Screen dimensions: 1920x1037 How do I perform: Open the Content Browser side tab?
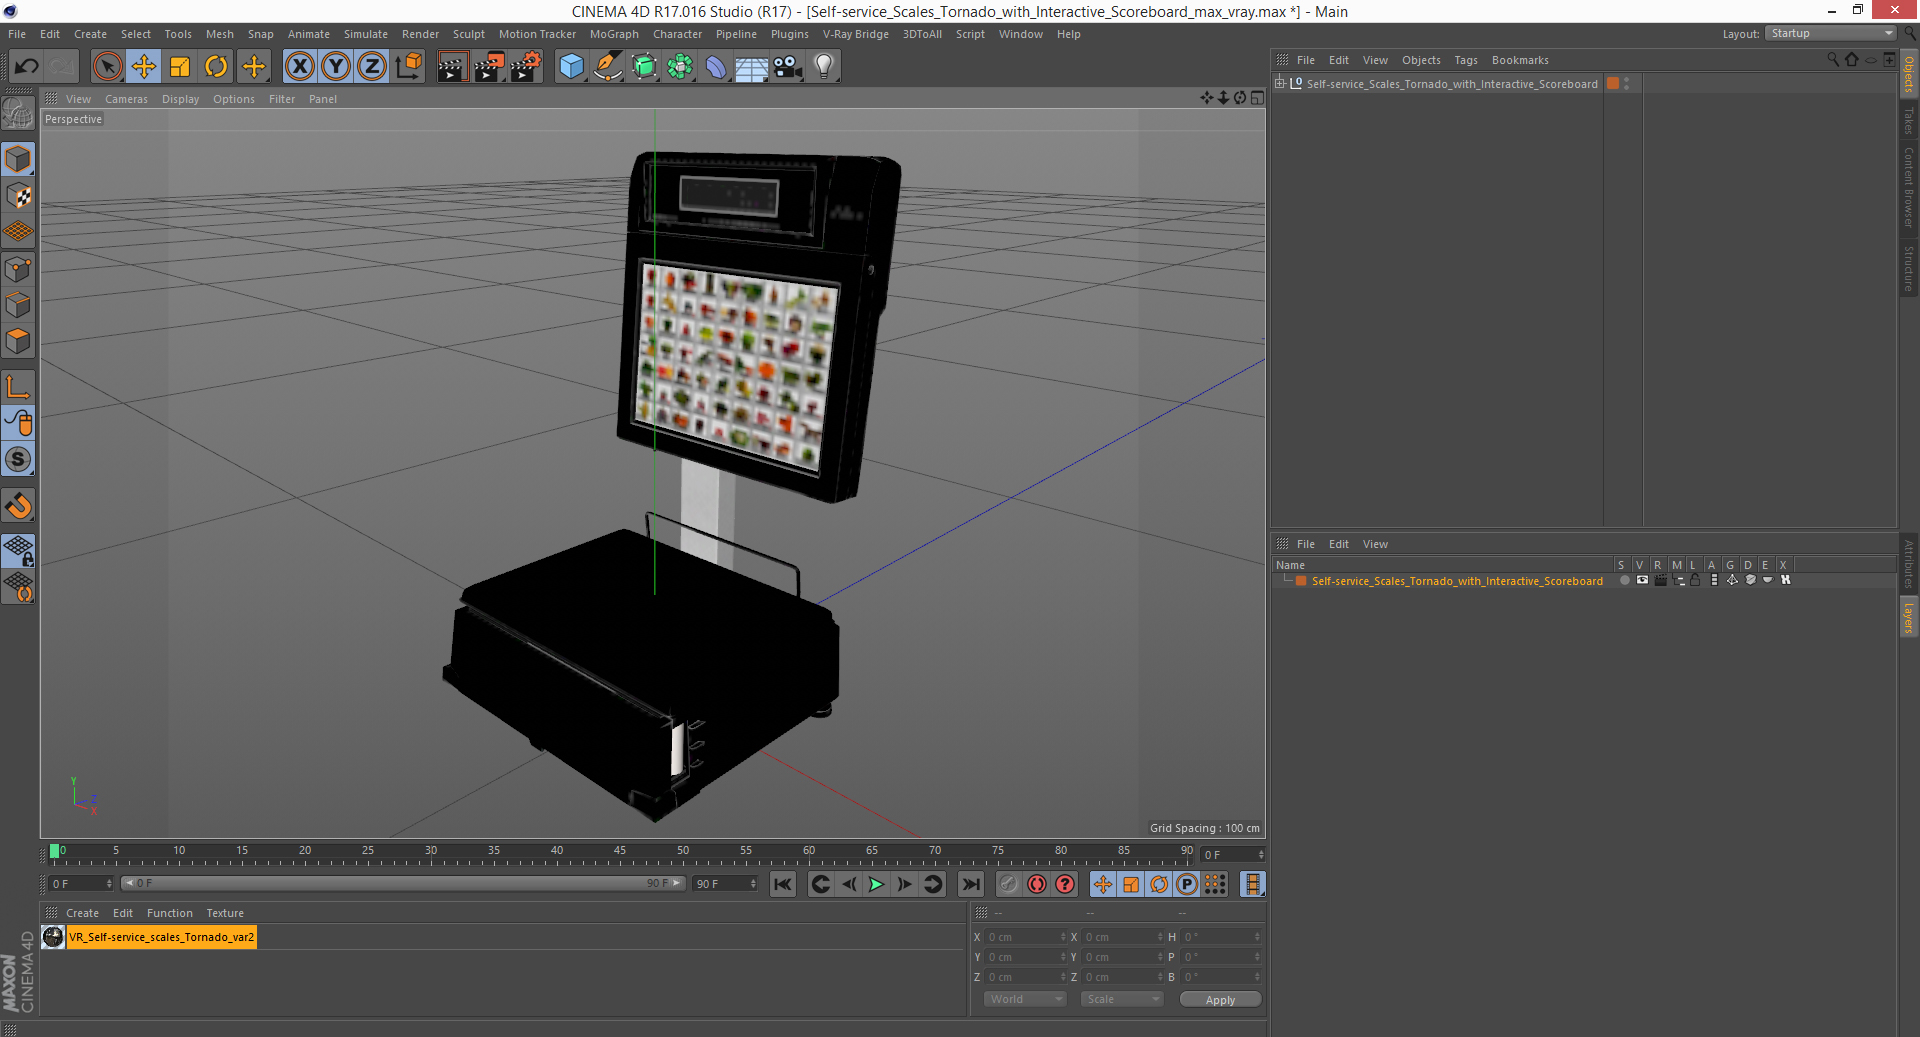point(1908,187)
